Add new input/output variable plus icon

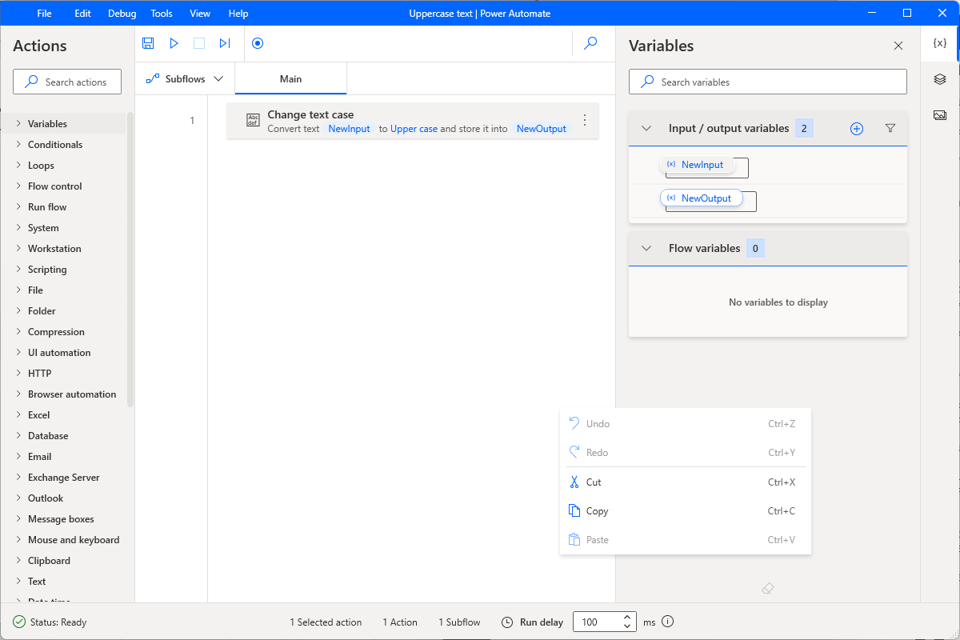(856, 129)
